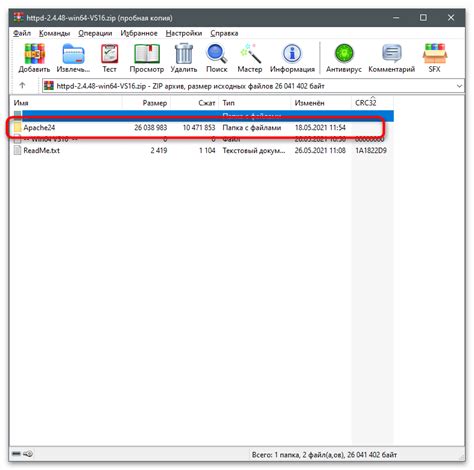Sort the list by Размер column header
The image size is (474, 470).
(146, 103)
